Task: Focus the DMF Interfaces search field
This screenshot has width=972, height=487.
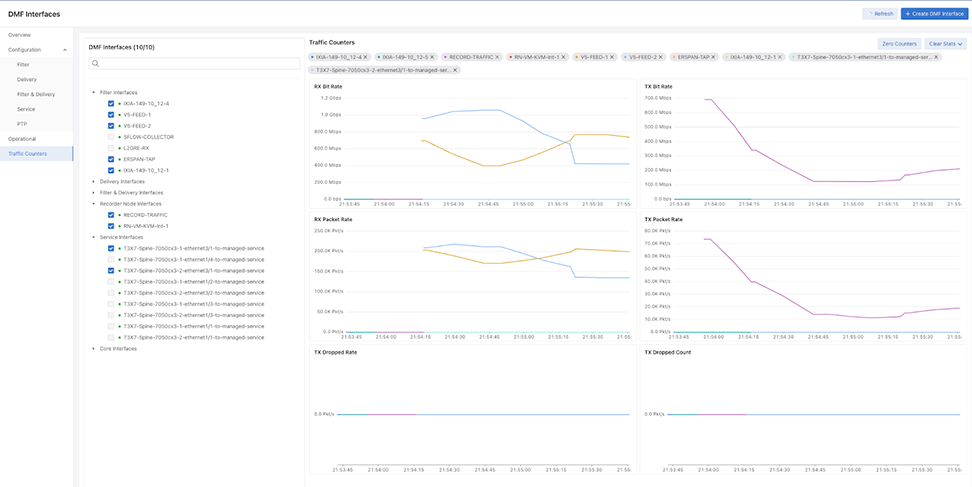Action: (x=195, y=64)
